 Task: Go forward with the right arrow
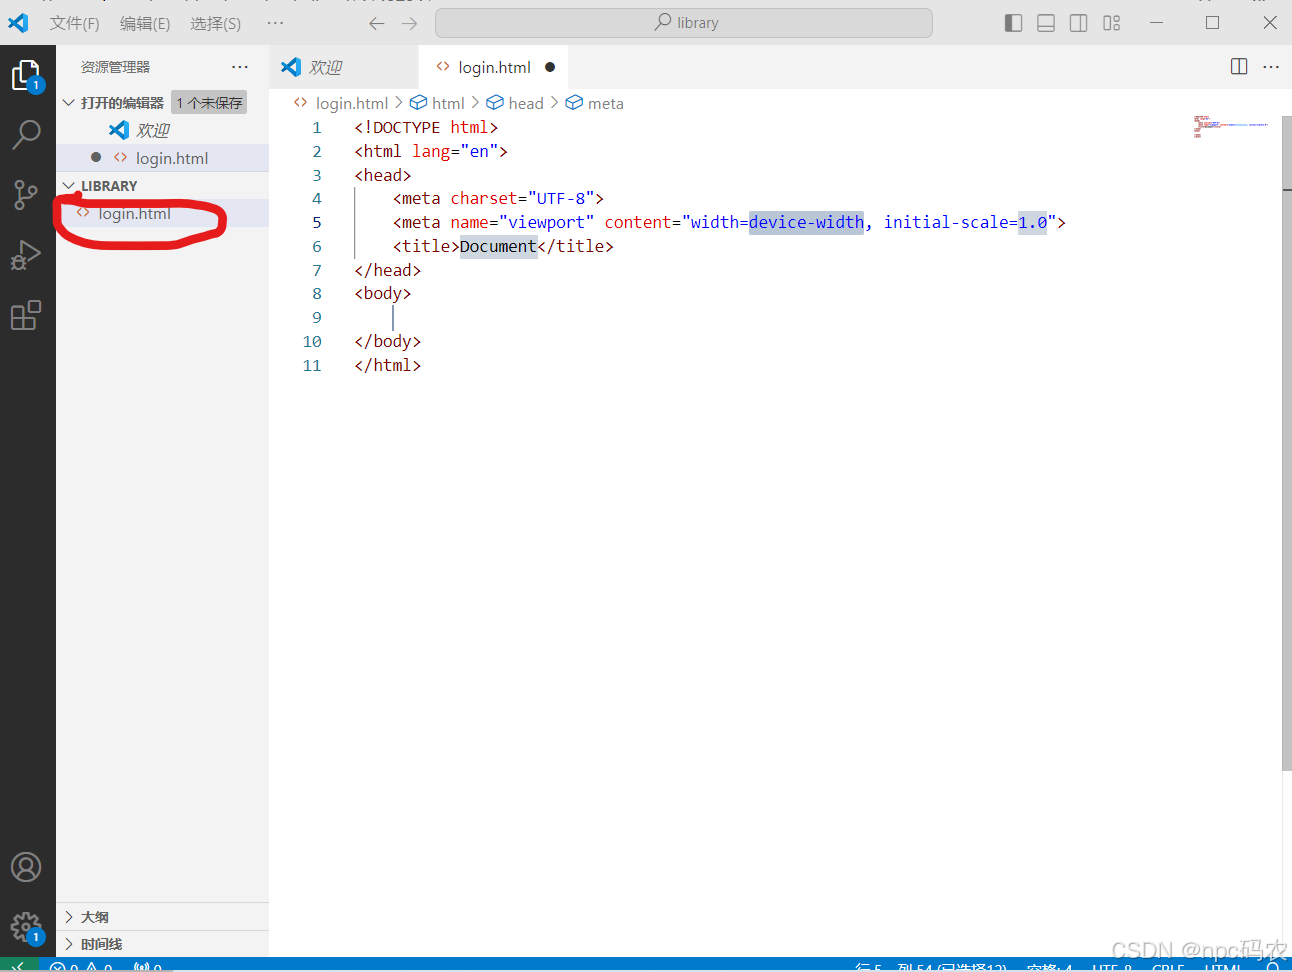point(409,23)
